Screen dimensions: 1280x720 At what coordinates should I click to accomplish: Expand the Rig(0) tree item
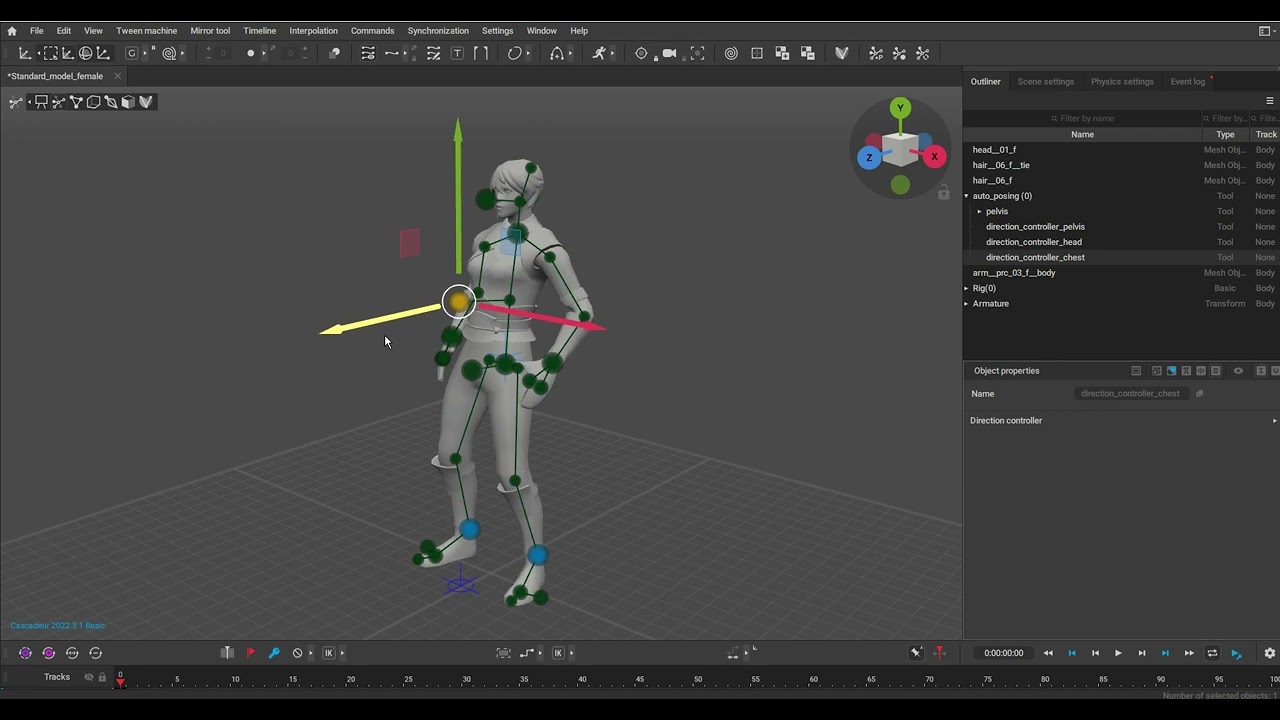pos(967,289)
